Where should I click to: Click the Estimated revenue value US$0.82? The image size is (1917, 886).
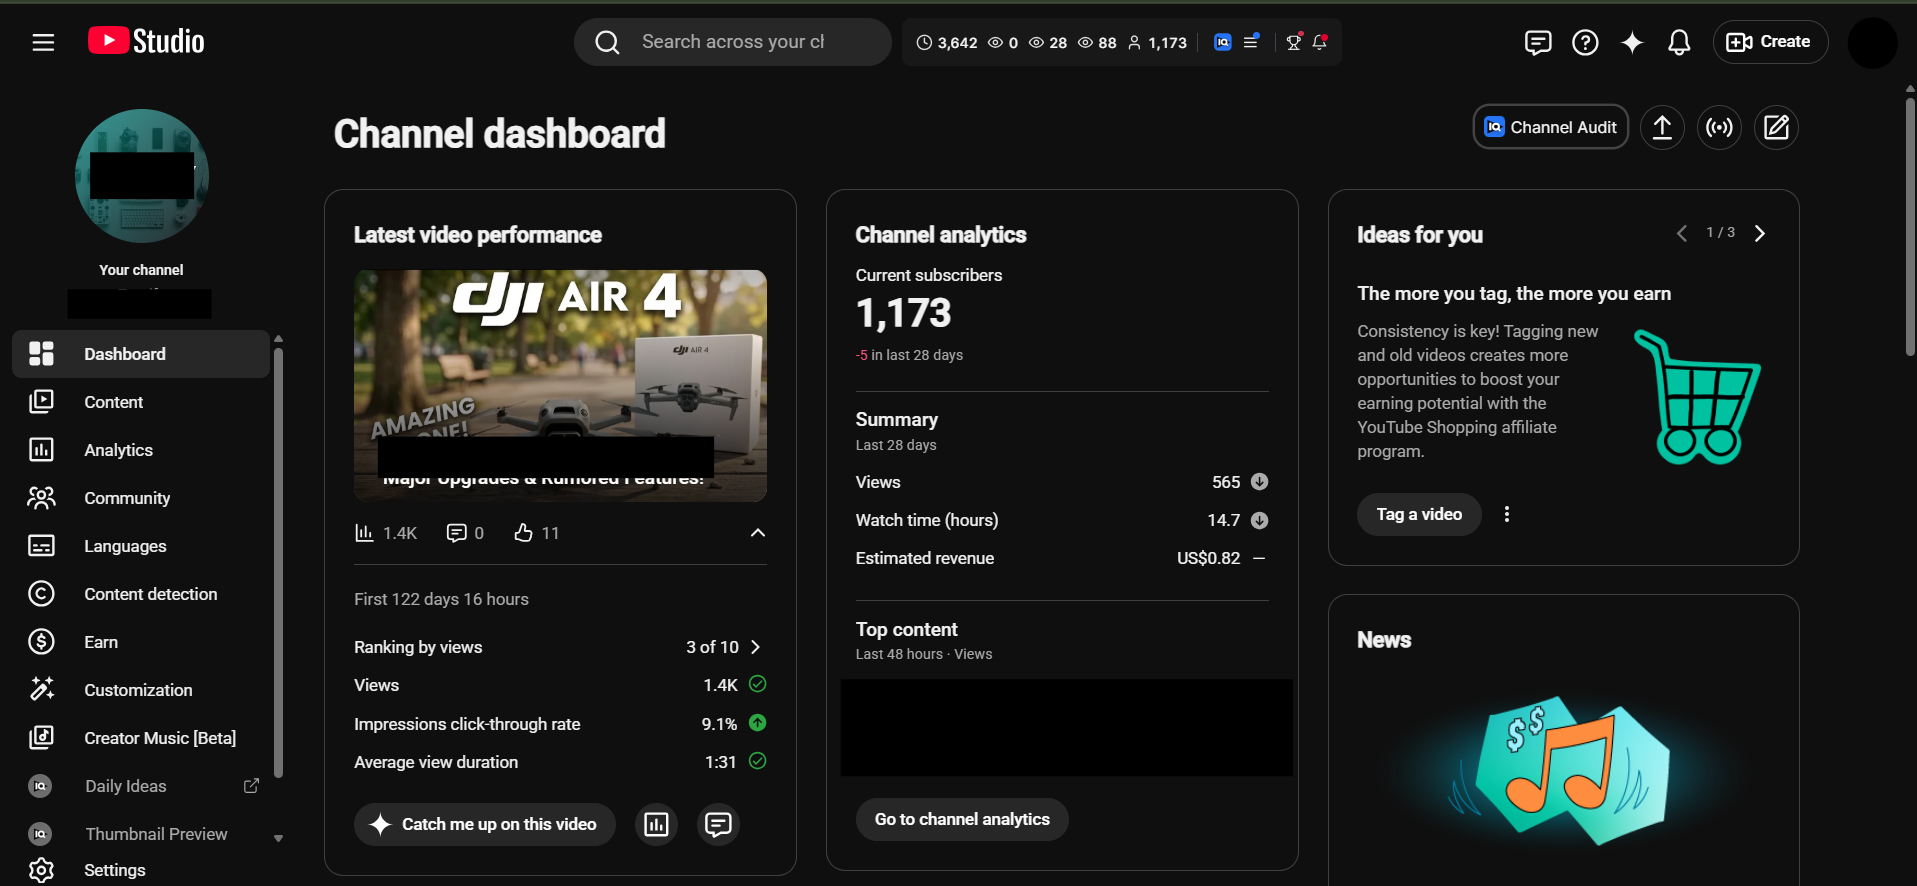pos(1208,558)
